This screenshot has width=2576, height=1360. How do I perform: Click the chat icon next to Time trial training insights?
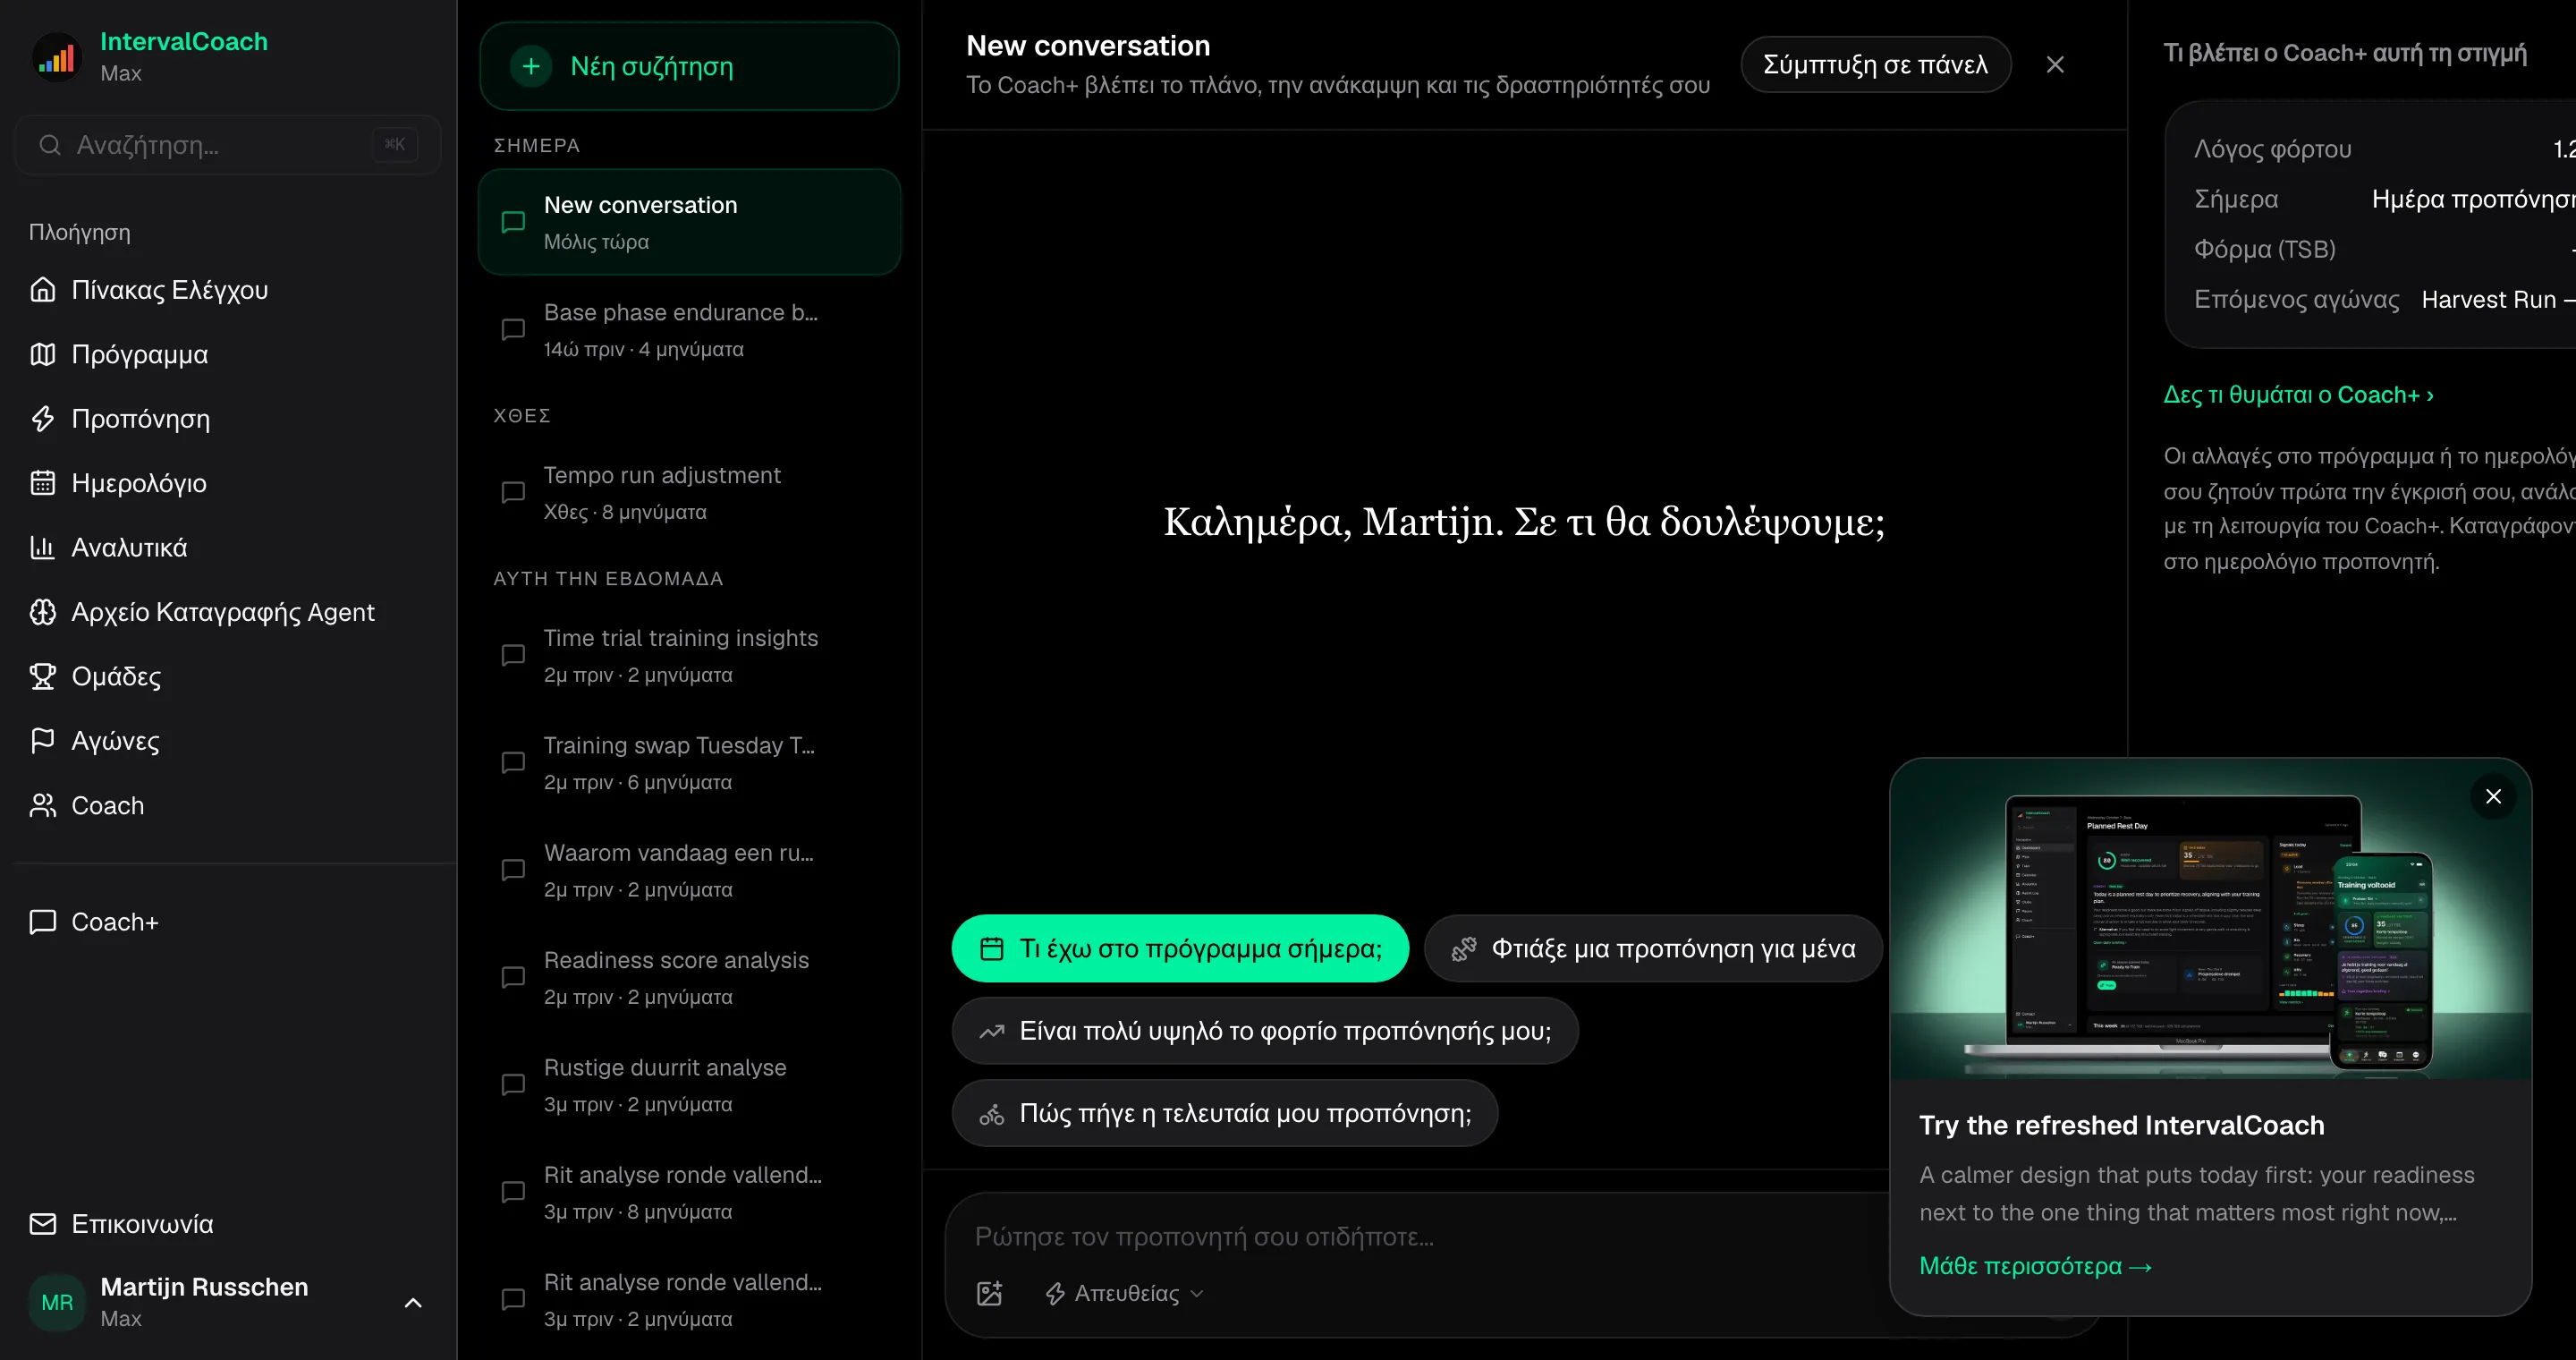coord(513,655)
